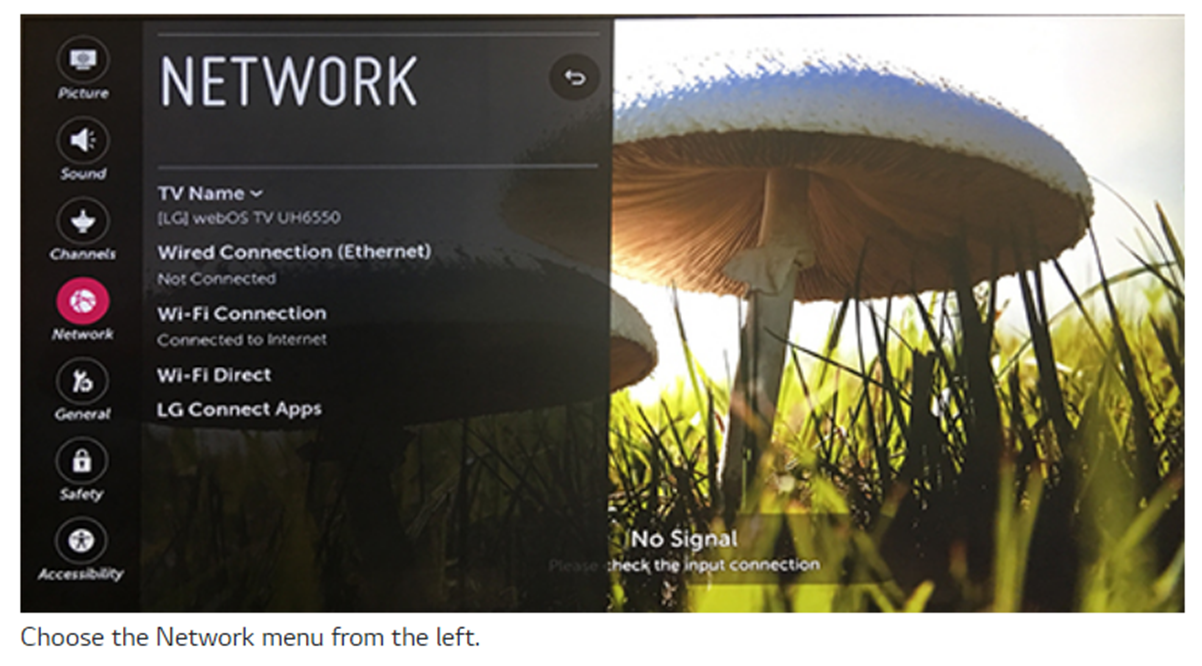Open Wired Connection (Ethernet) settings
This screenshot has height=666, width=1202.
click(294, 252)
